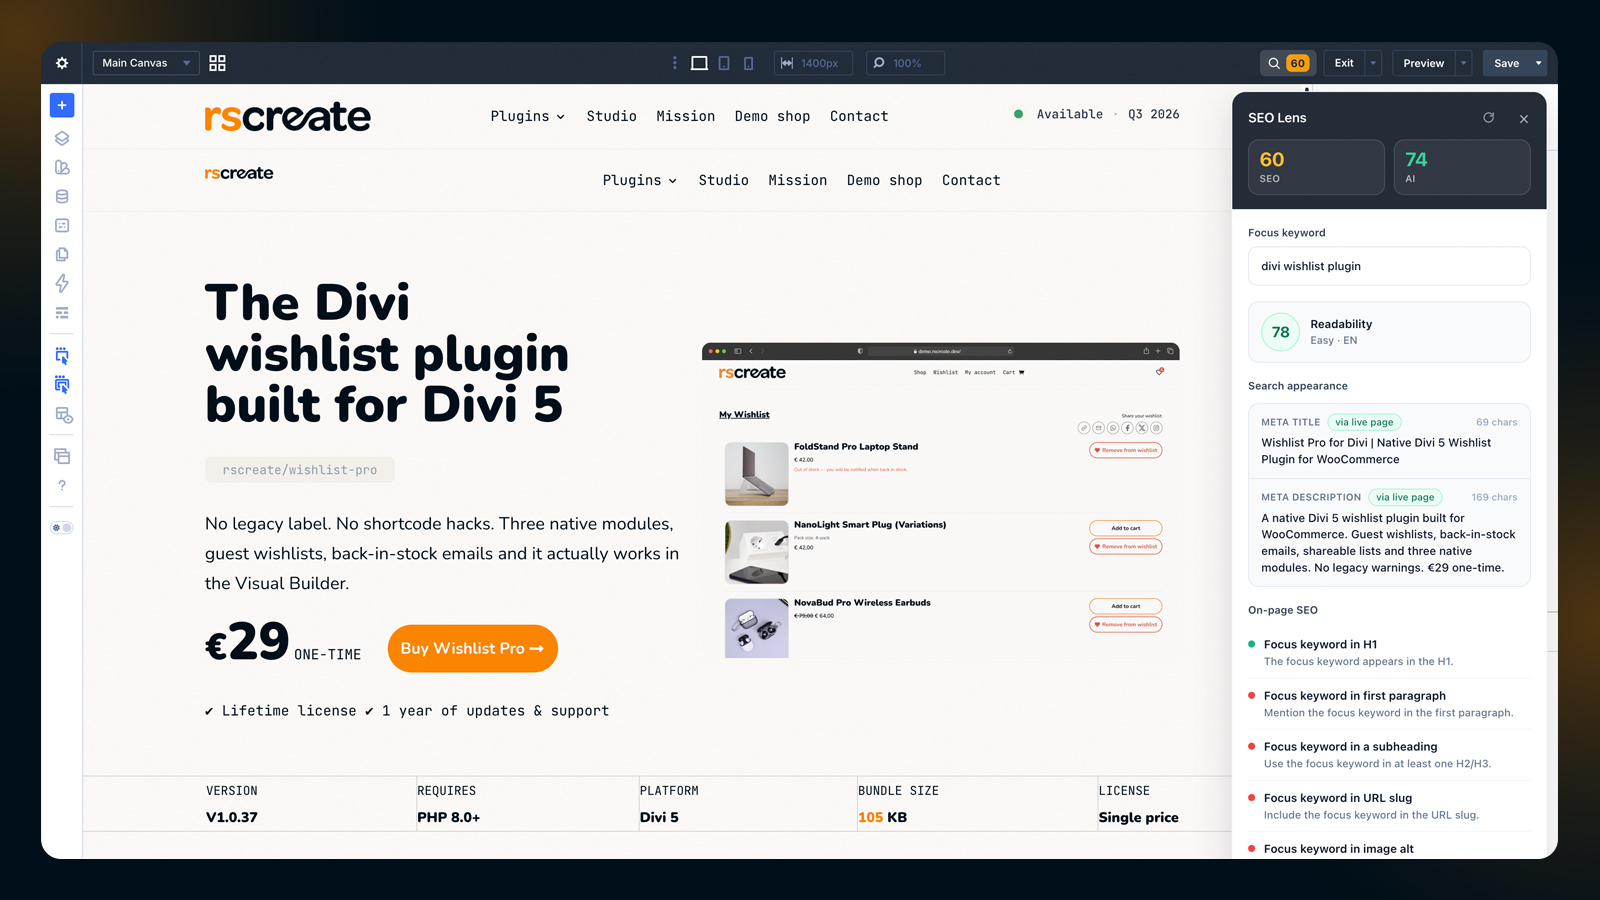
Task: Open the SEO score card showing 60
Action: point(1316,167)
